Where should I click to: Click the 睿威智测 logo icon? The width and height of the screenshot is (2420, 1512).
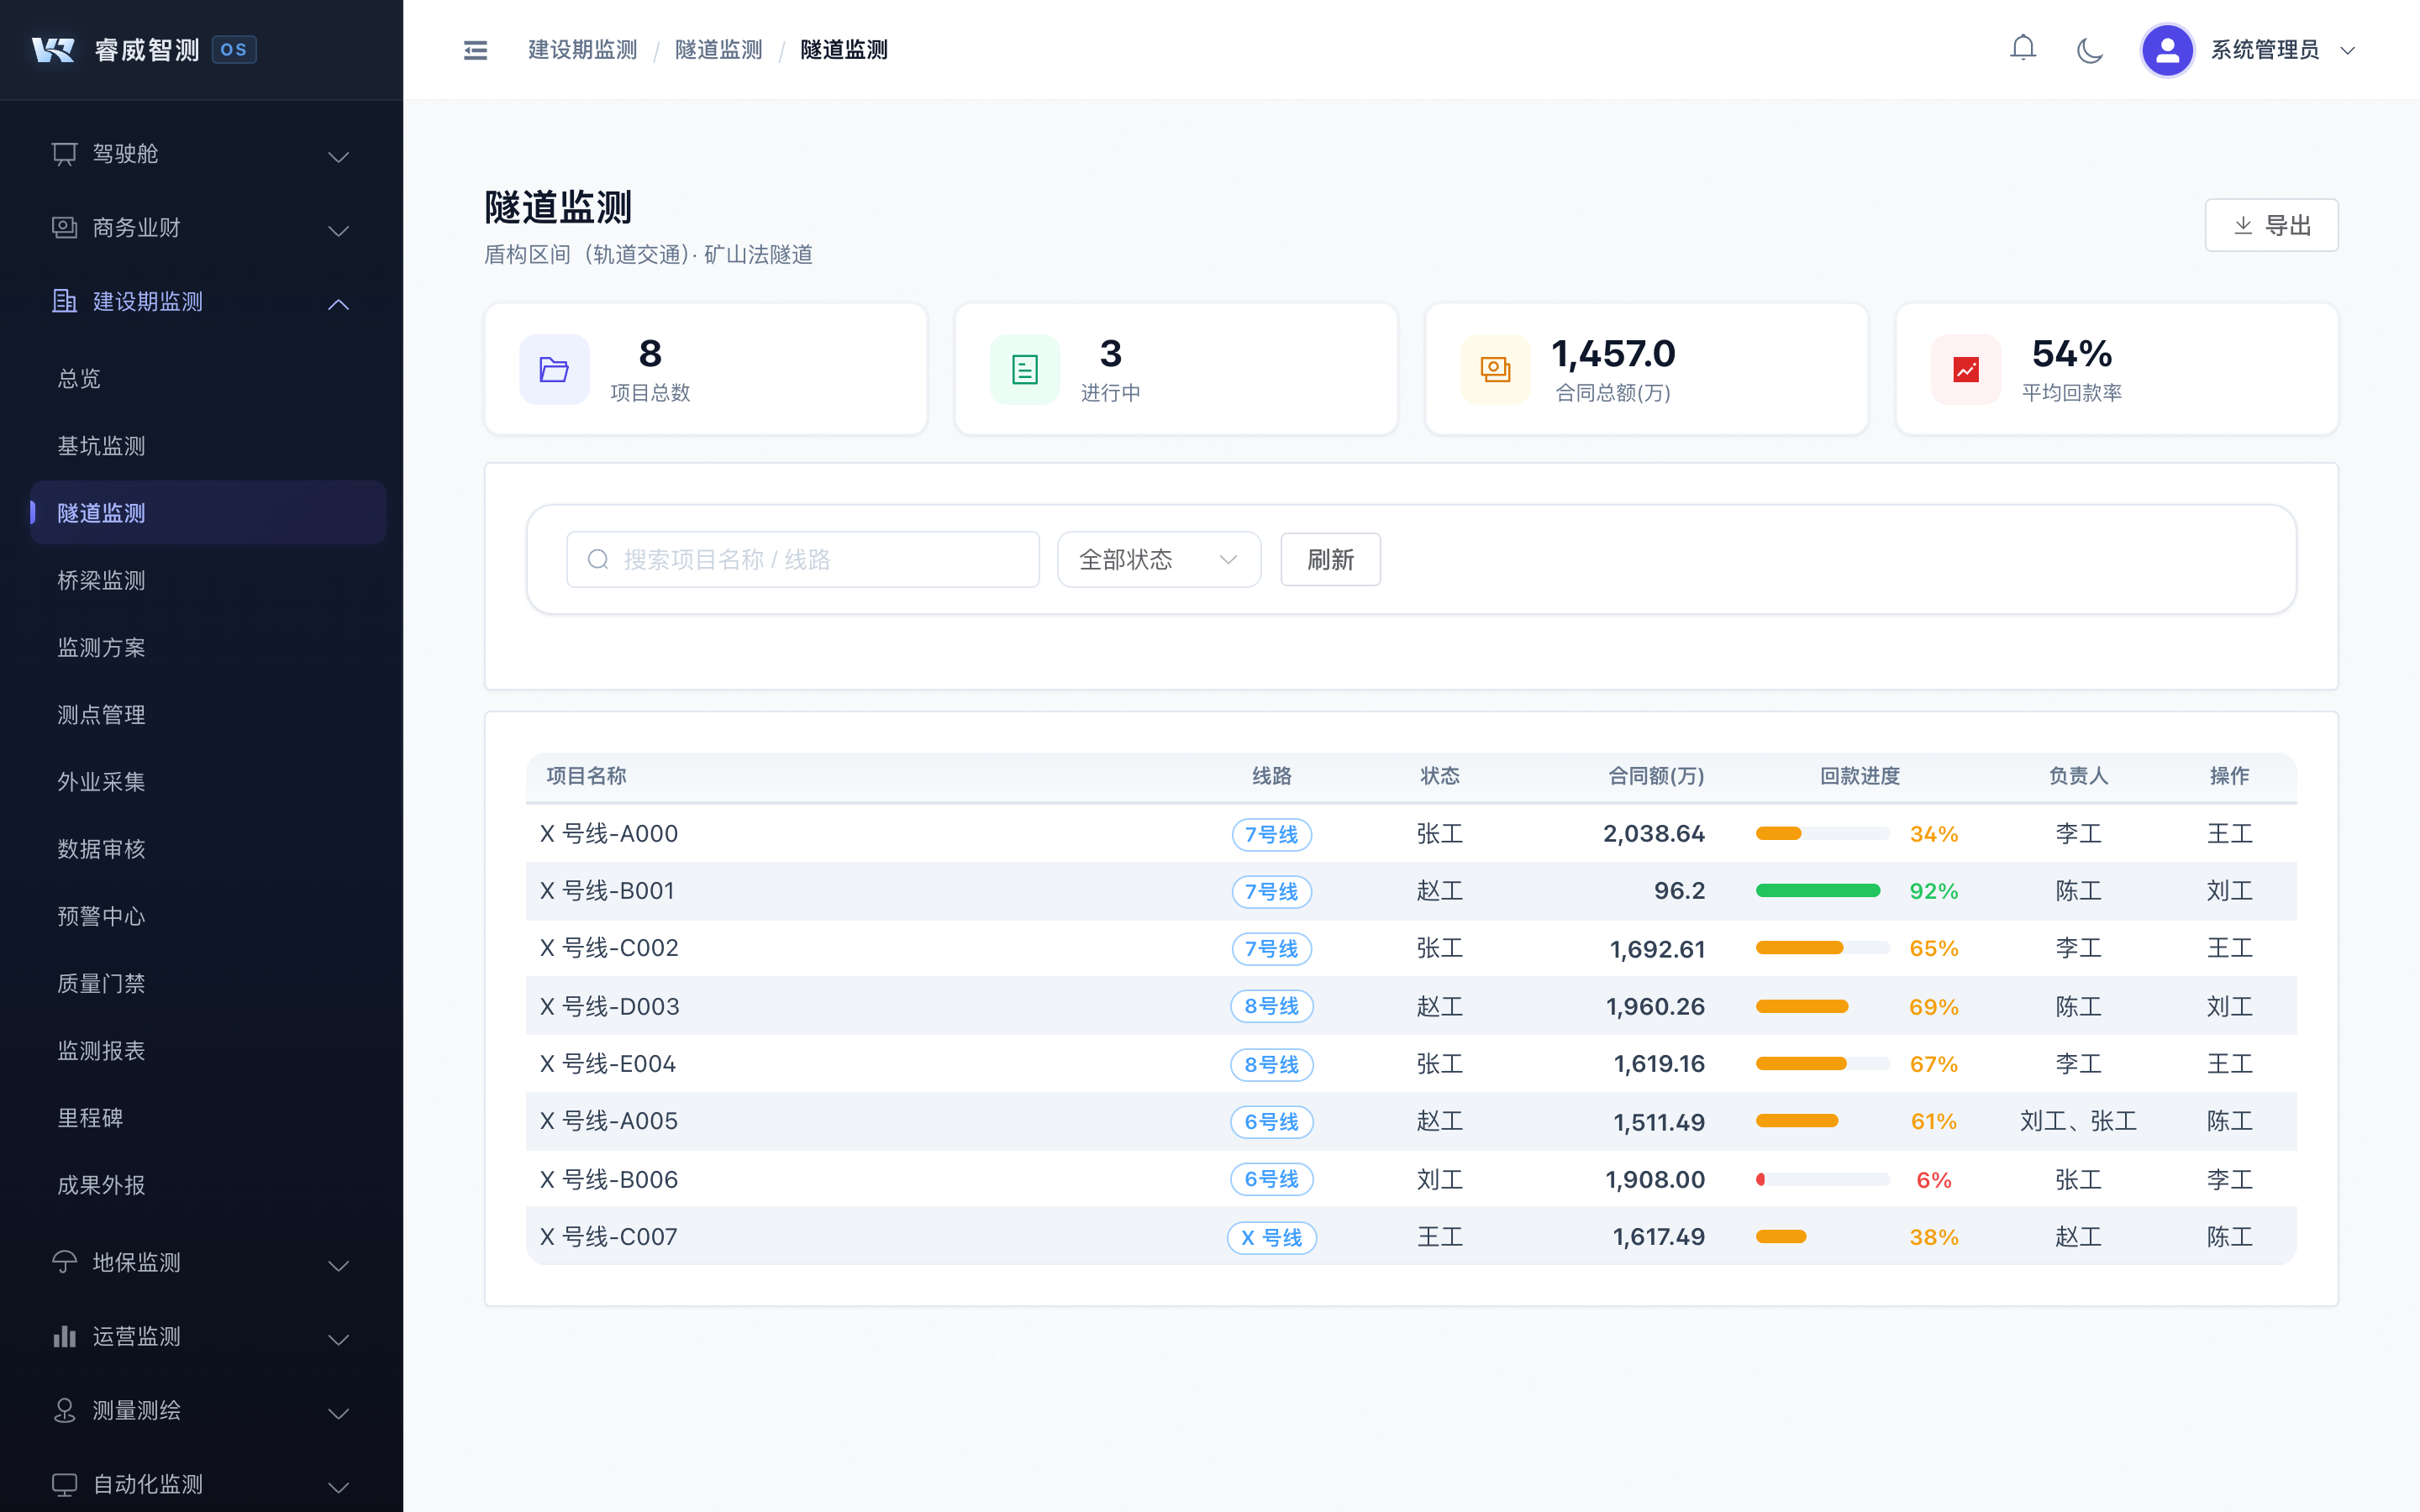54,50
